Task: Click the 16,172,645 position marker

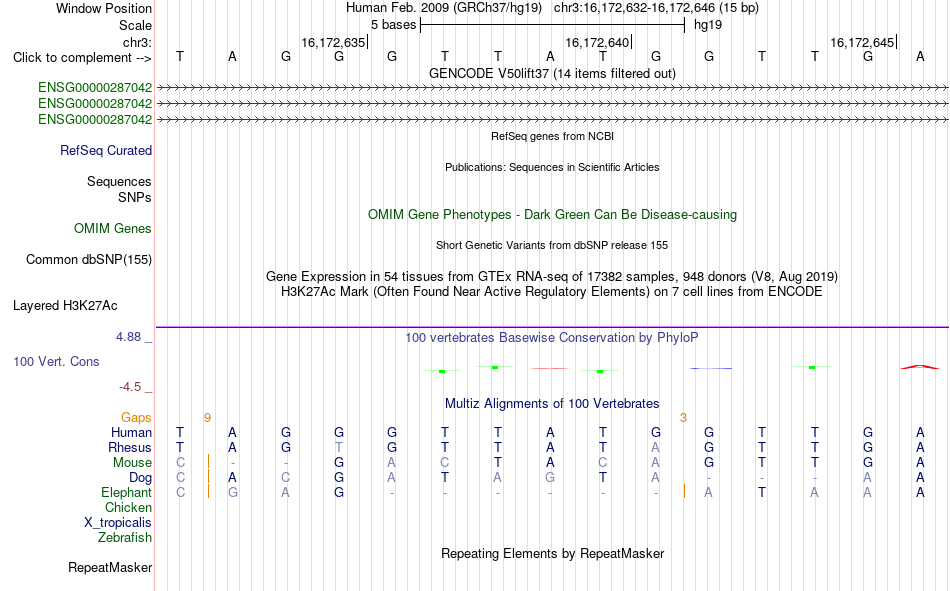Action: tap(863, 42)
